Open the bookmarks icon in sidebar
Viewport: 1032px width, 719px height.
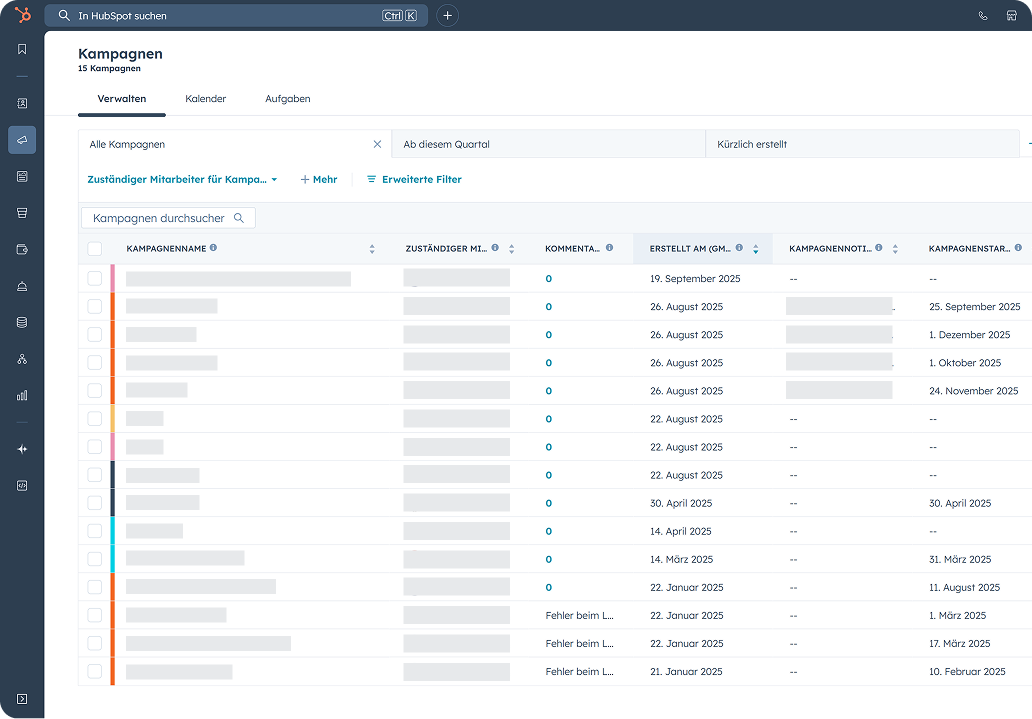coord(22,49)
